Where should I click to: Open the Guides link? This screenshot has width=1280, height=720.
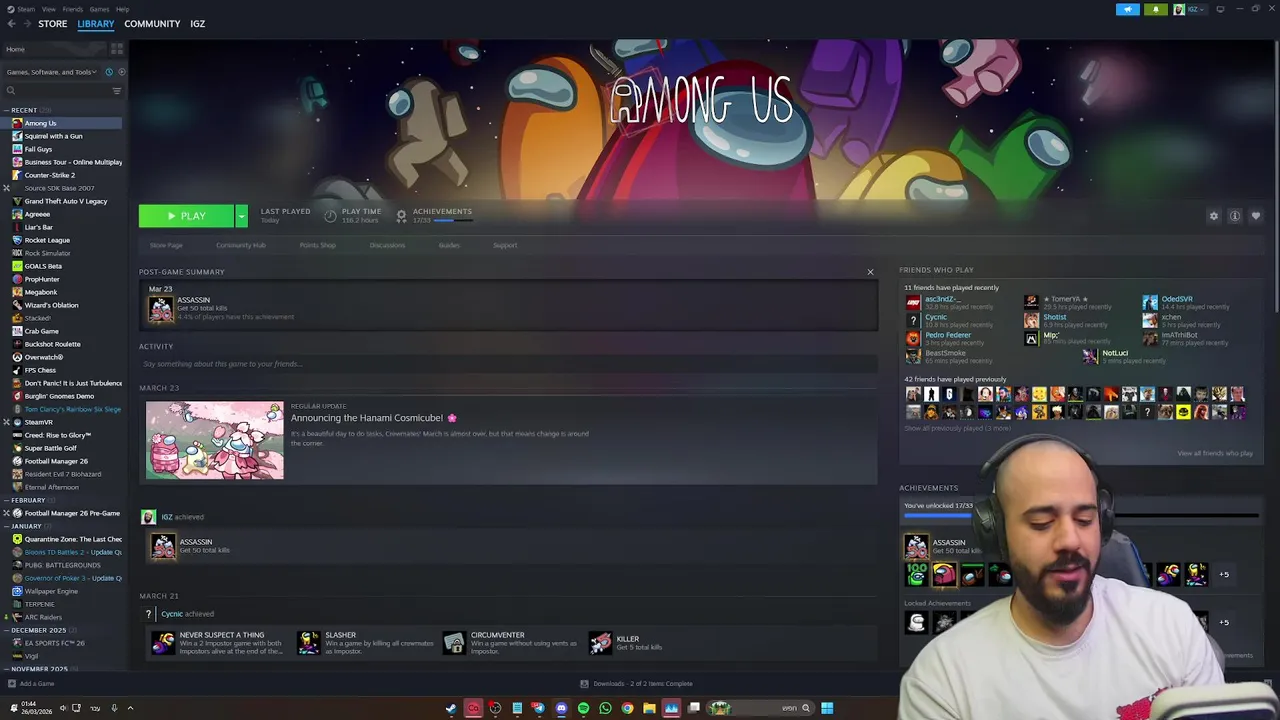point(449,245)
